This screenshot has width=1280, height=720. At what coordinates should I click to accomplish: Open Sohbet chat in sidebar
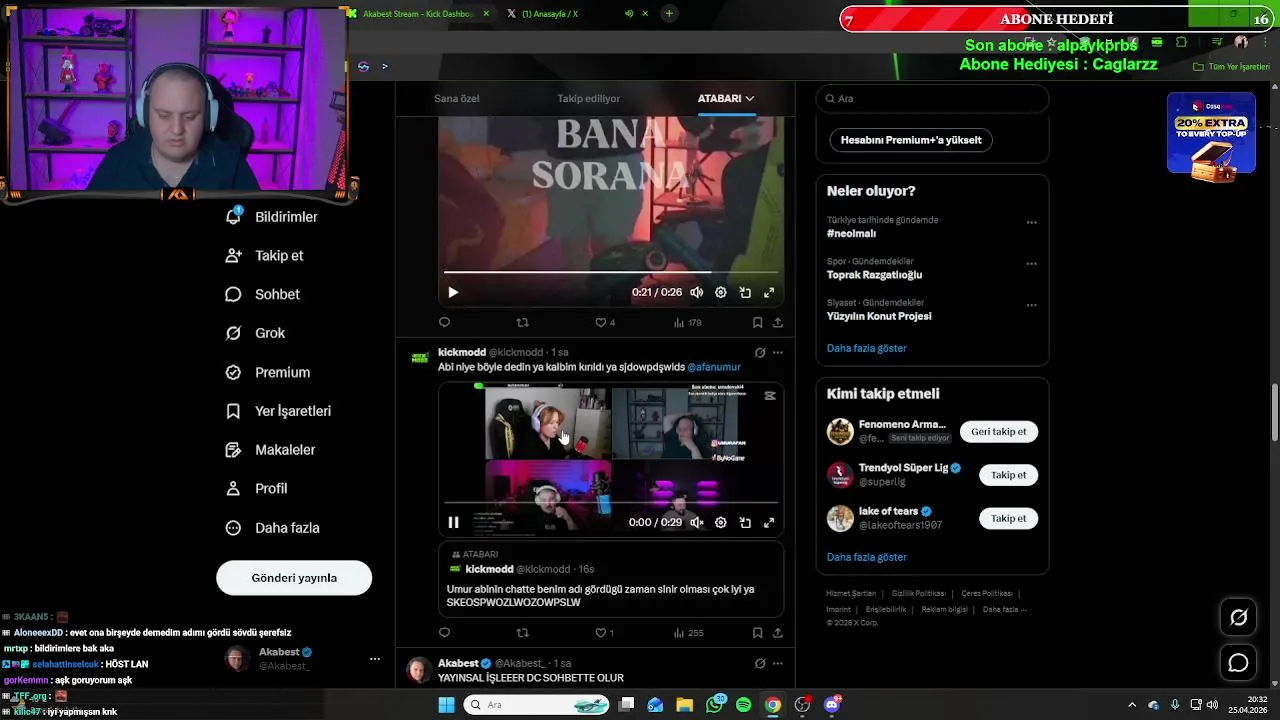click(263, 295)
